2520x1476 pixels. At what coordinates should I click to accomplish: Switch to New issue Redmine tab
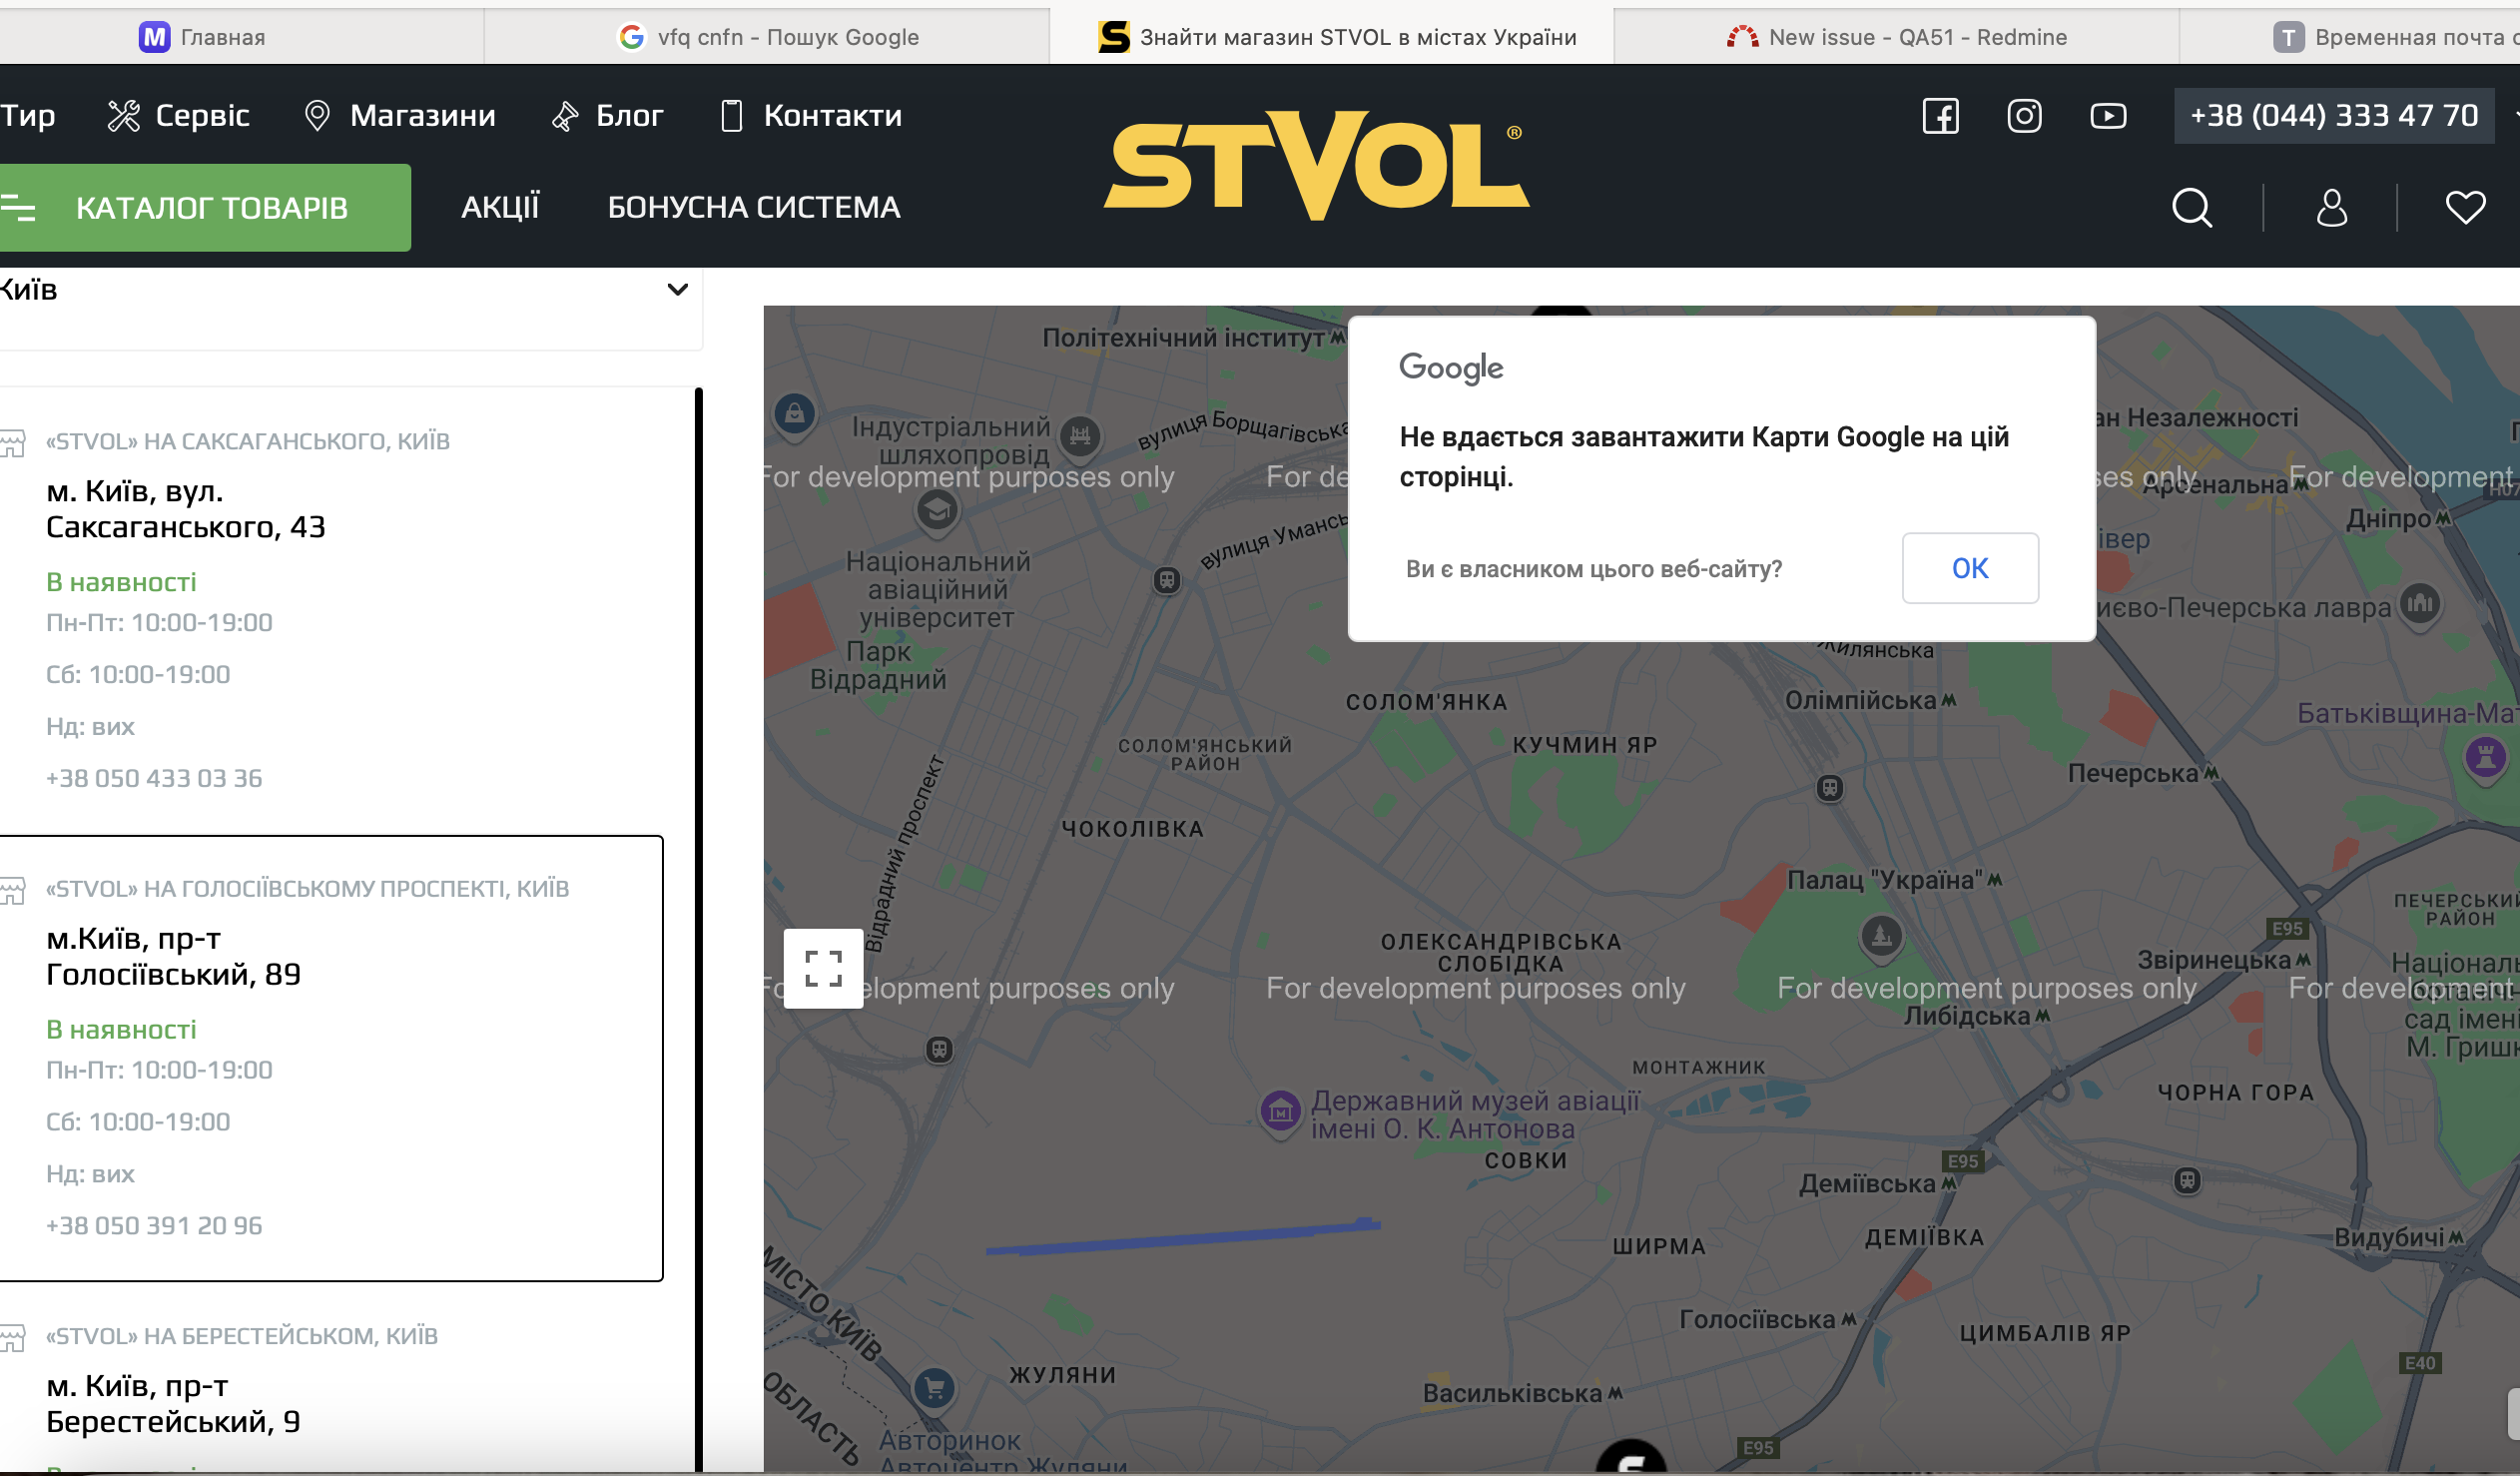(1896, 37)
